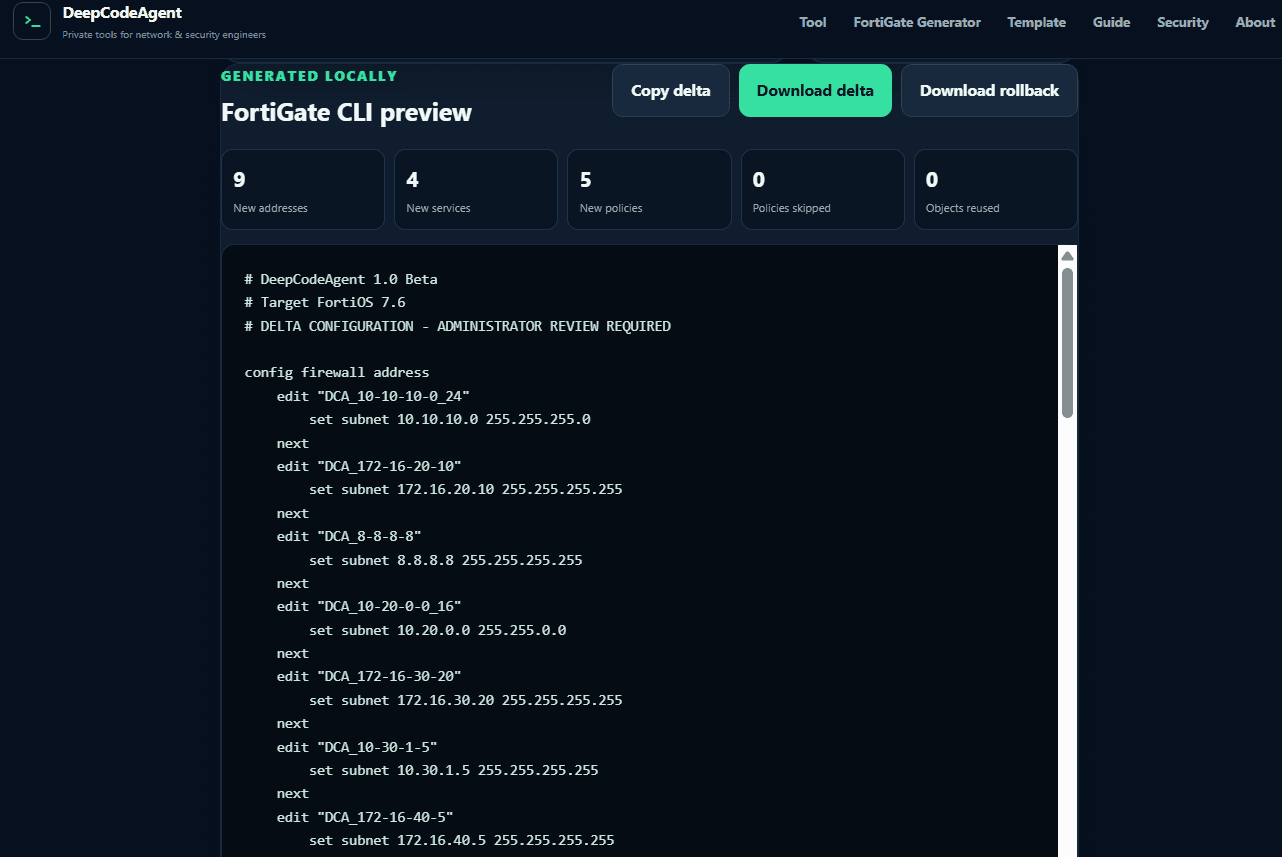Image resolution: width=1282 pixels, height=857 pixels.
Task: Click the Copy delta button
Action: (x=671, y=90)
